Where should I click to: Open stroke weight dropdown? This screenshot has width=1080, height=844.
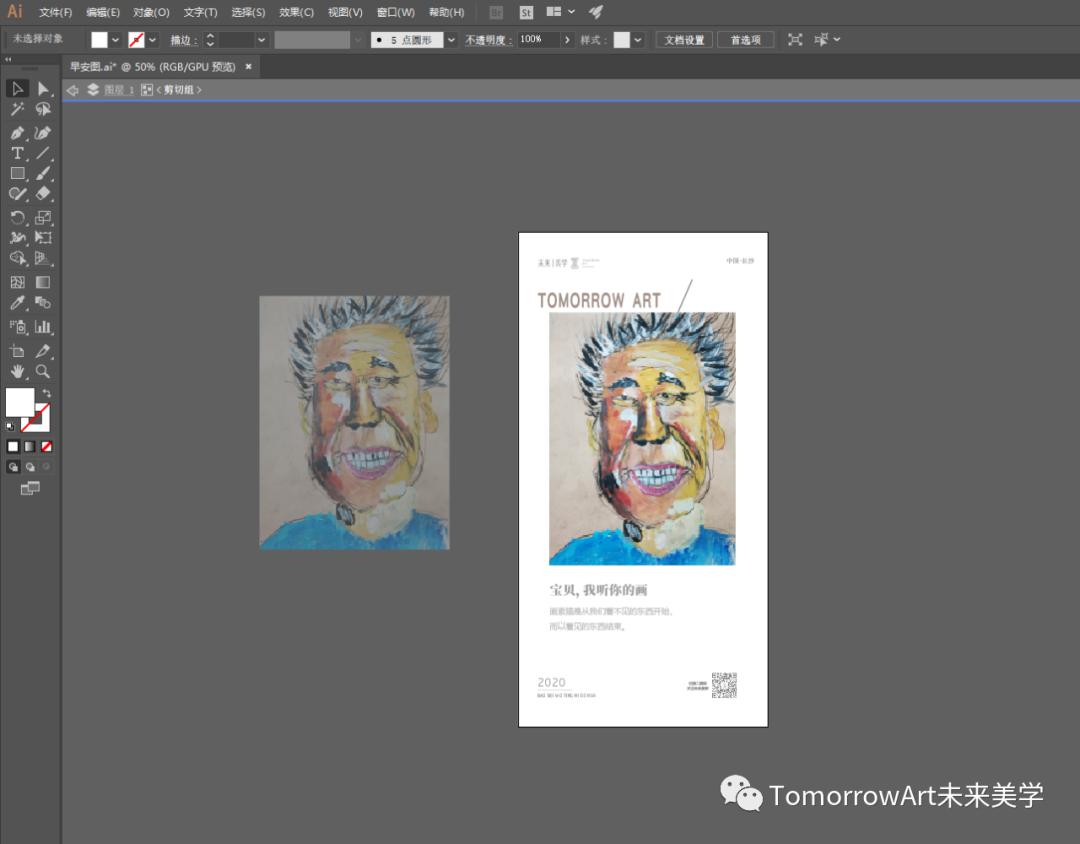(262, 40)
